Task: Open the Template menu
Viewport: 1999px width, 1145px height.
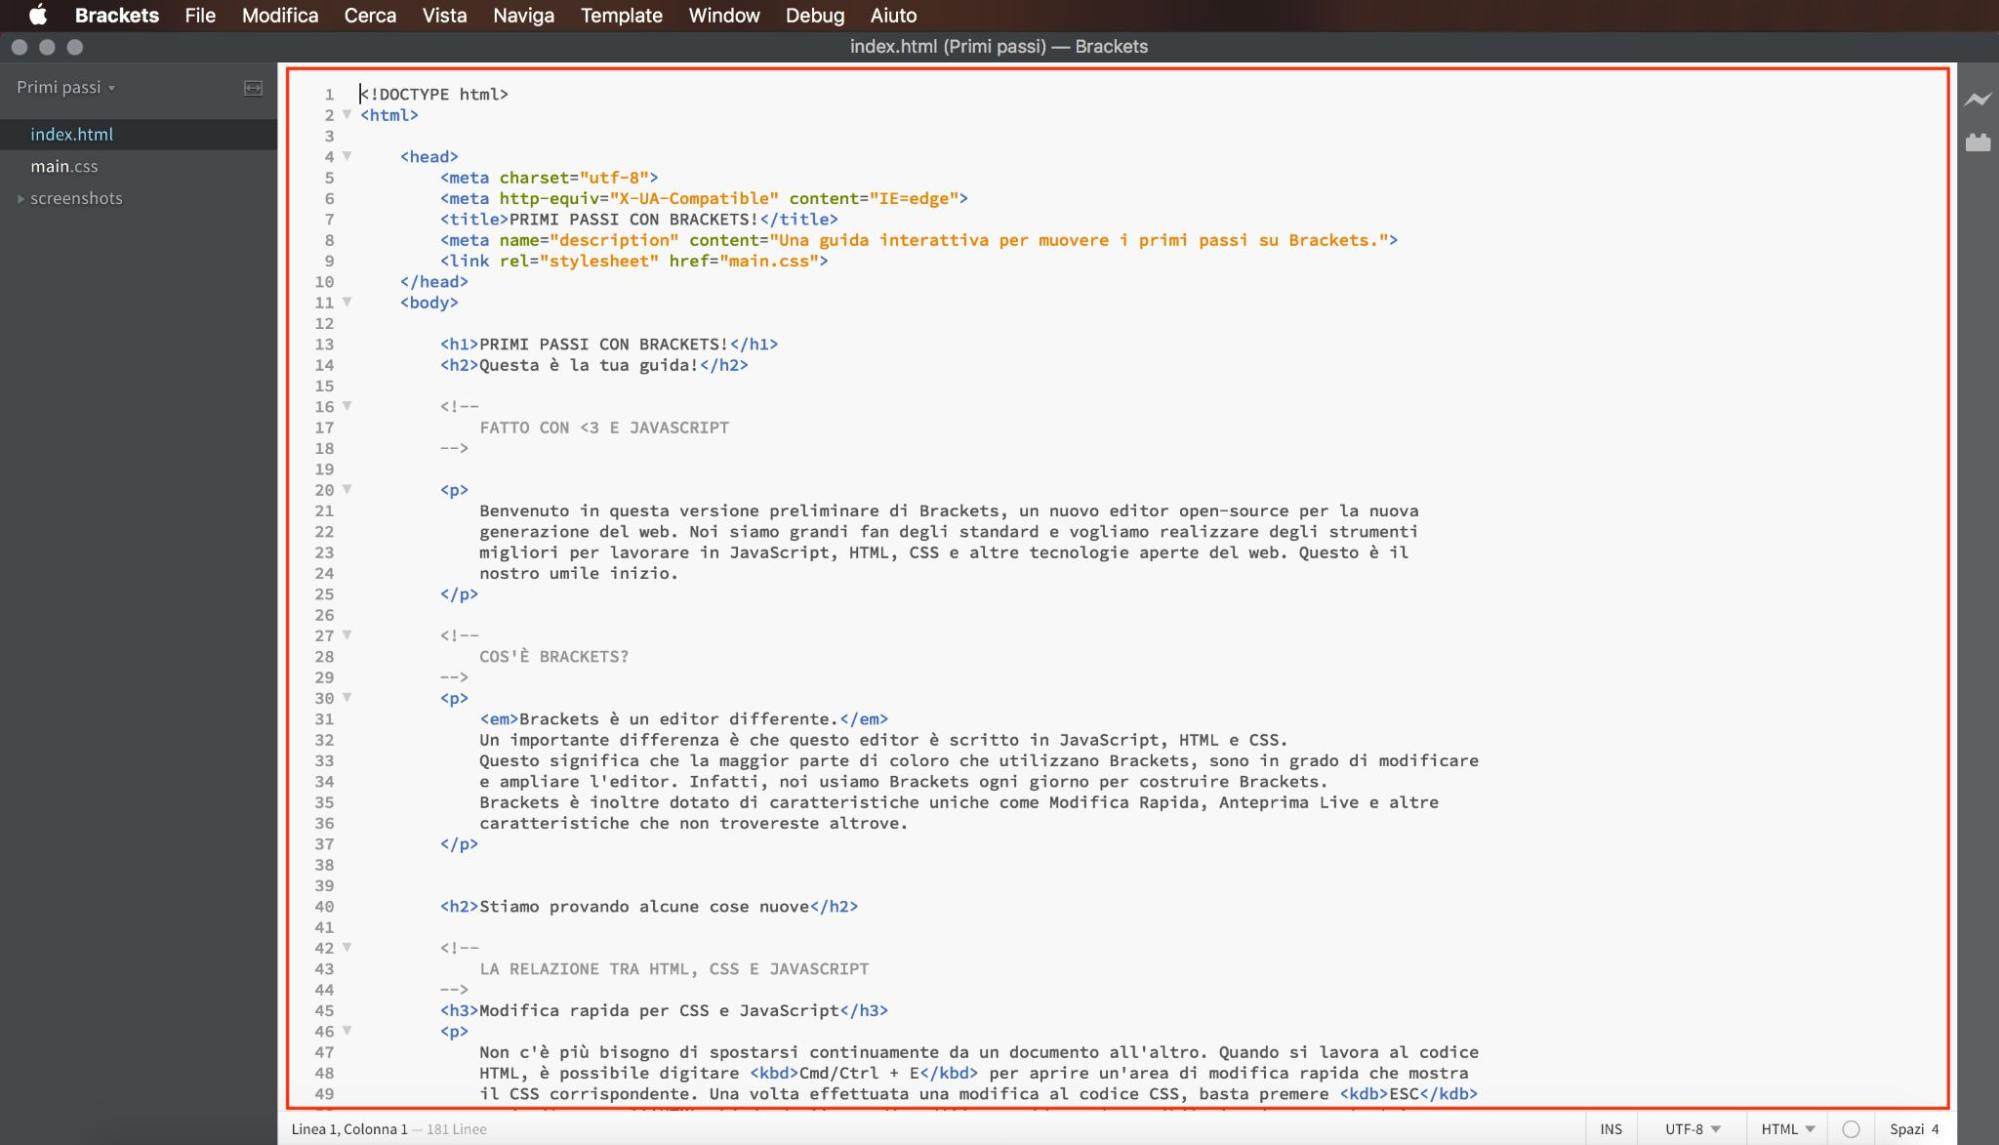Action: click(x=621, y=15)
